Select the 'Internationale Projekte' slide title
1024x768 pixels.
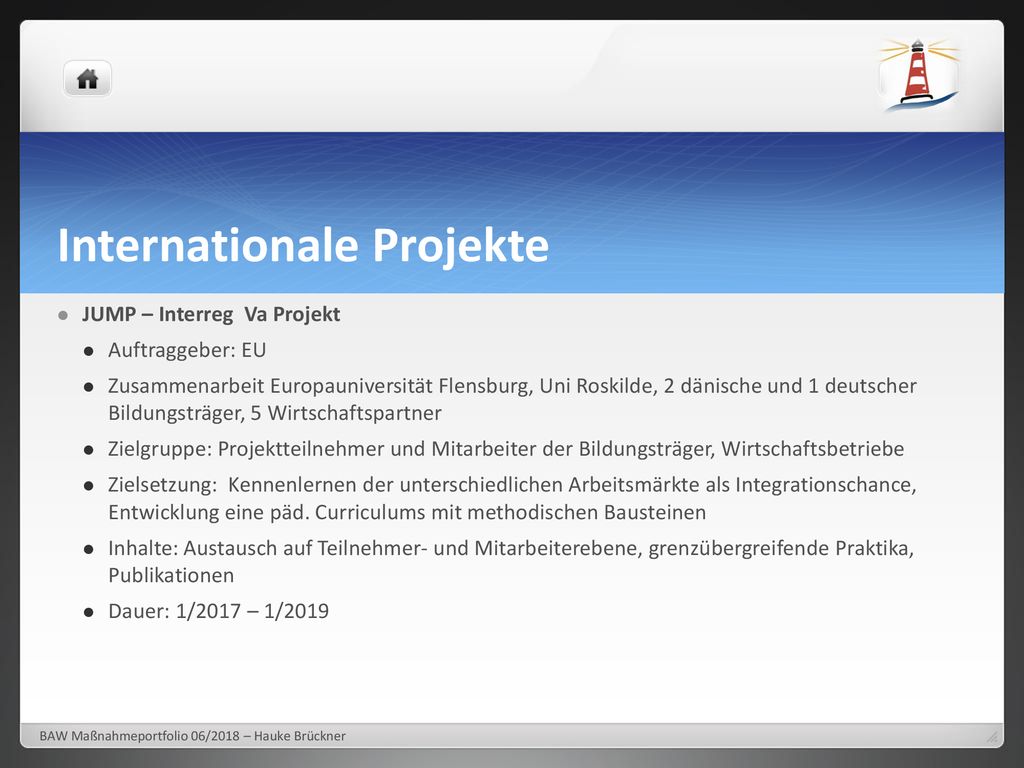(304, 246)
